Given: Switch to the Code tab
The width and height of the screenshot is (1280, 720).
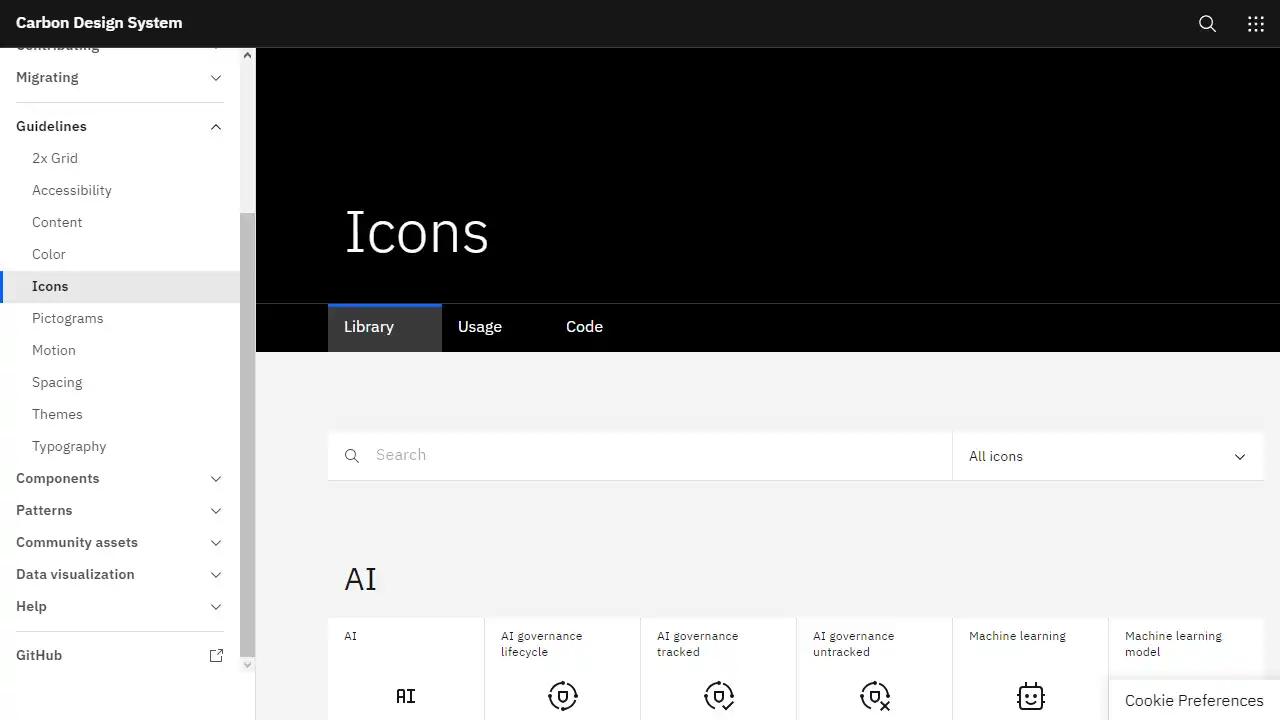Looking at the screenshot, I should tap(584, 327).
